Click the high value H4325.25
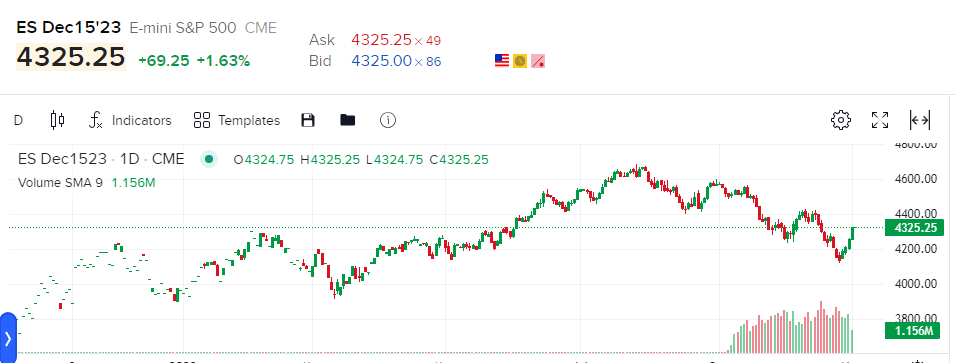The image size is (956, 363). click(x=330, y=160)
